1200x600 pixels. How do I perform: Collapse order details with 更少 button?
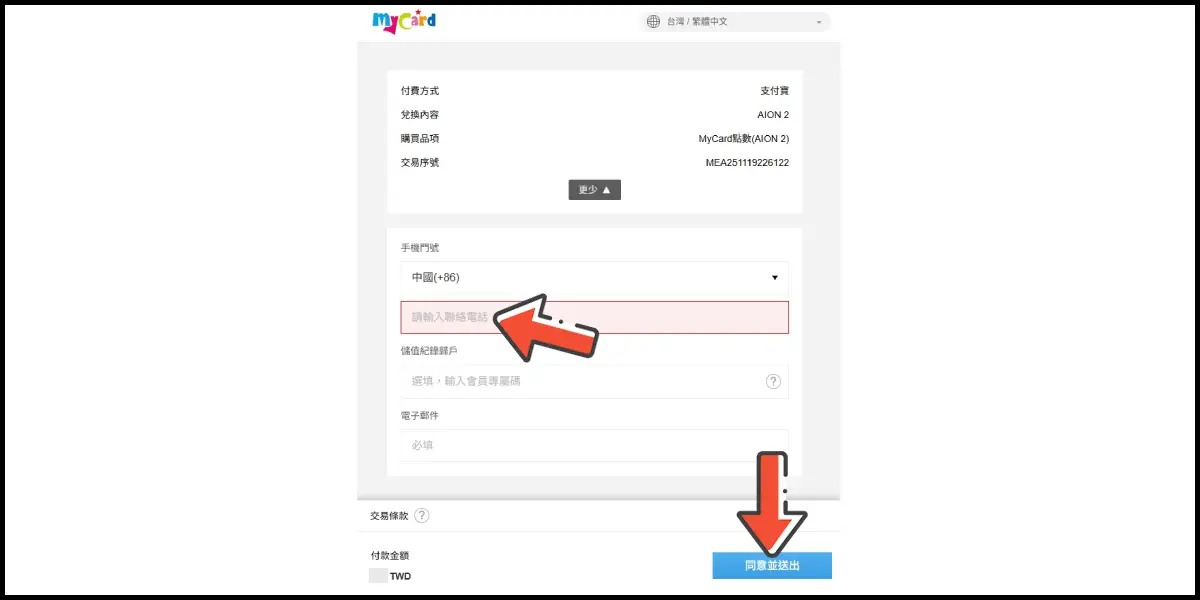(594, 189)
